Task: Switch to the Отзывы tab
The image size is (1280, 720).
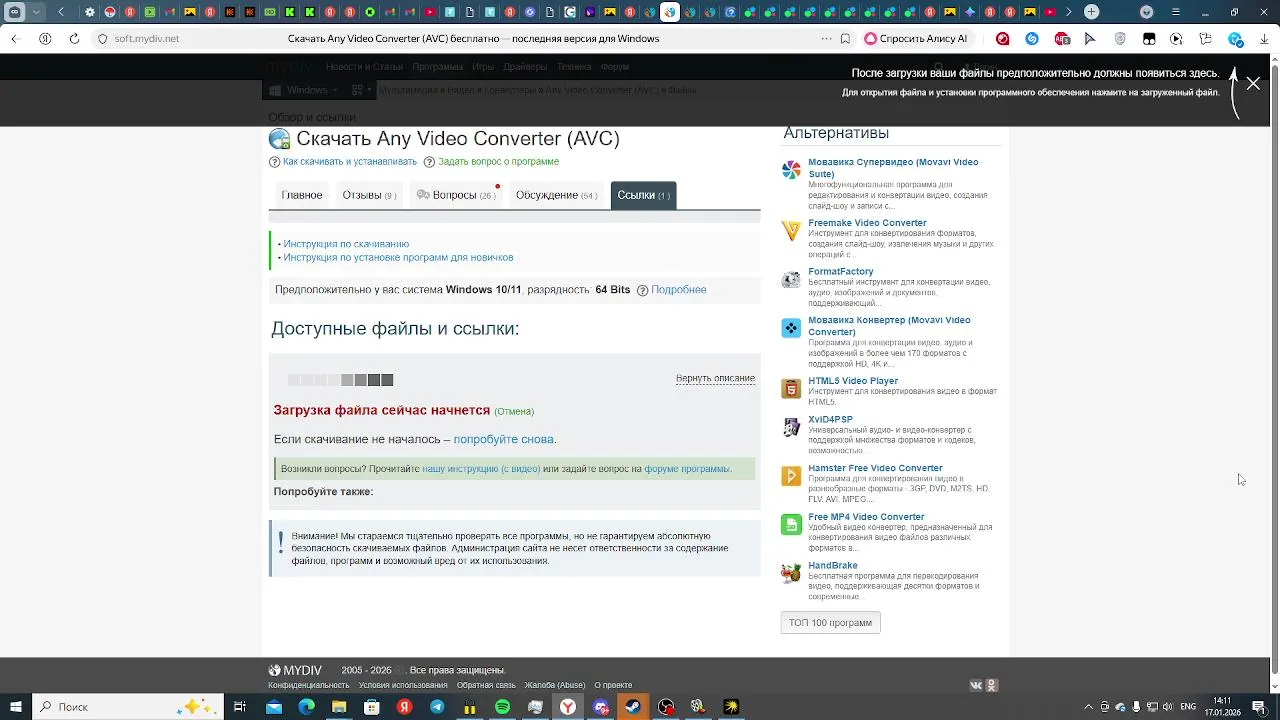Action: tap(369, 195)
